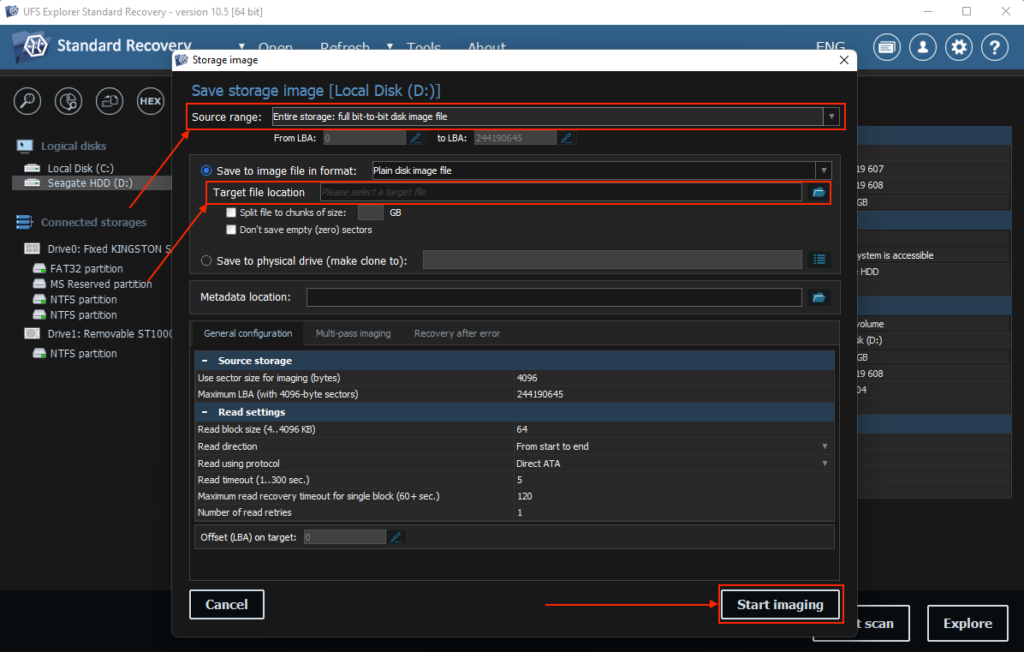This screenshot has width=1024, height=652.
Task: Switch to the Multi-pass imaging tab
Action: point(350,333)
